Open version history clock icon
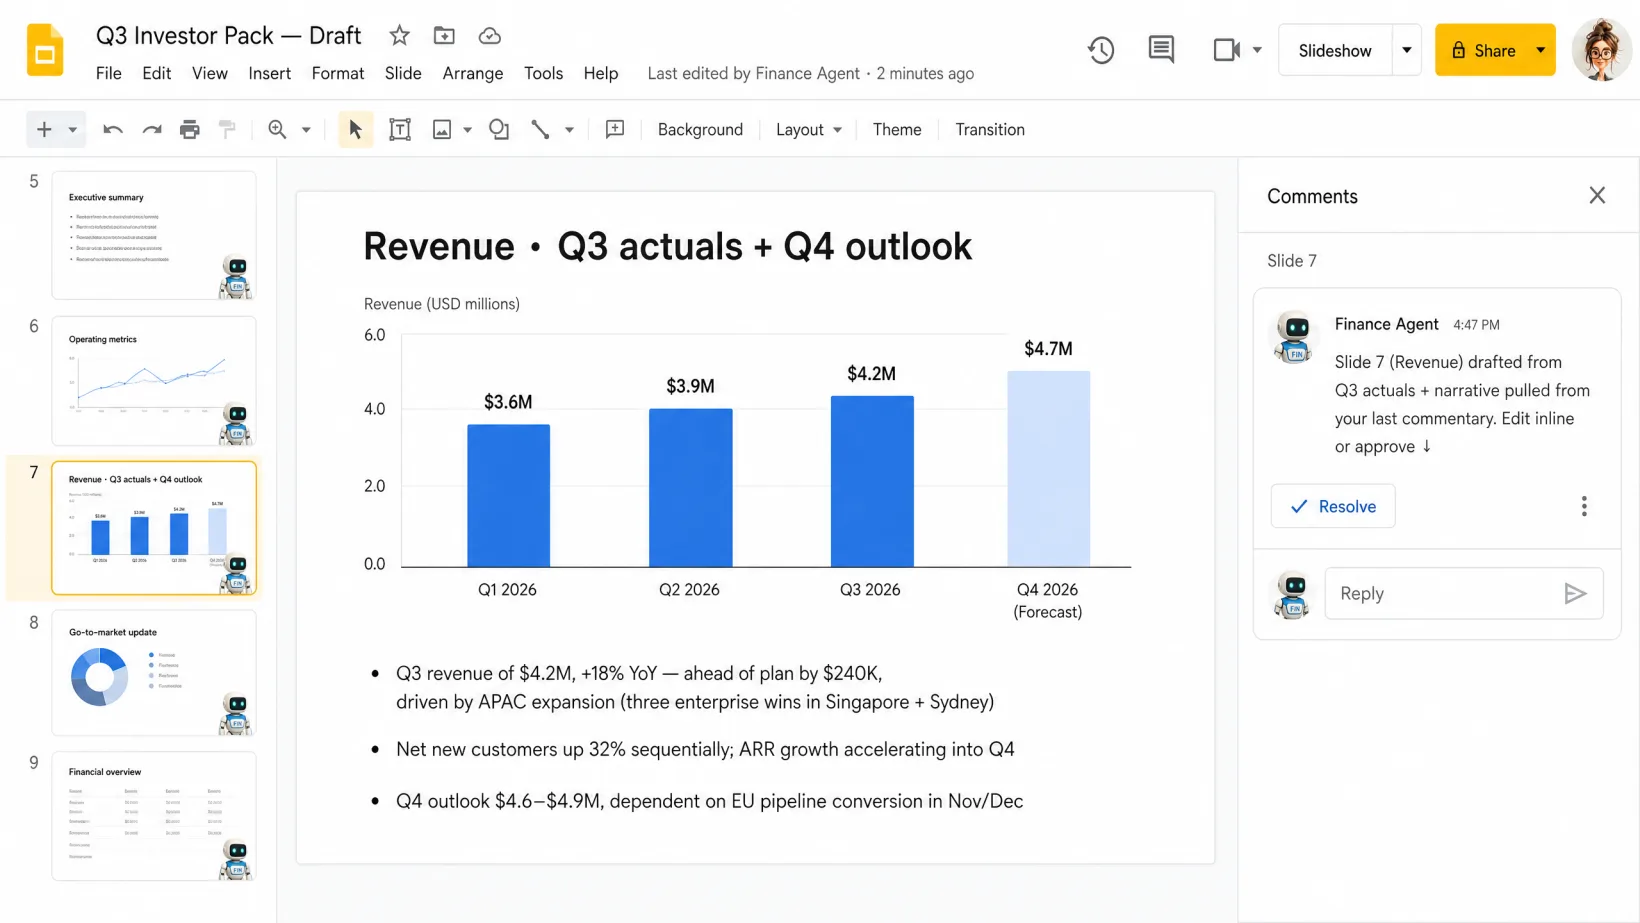The height and width of the screenshot is (923, 1640). click(x=1101, y=50)
